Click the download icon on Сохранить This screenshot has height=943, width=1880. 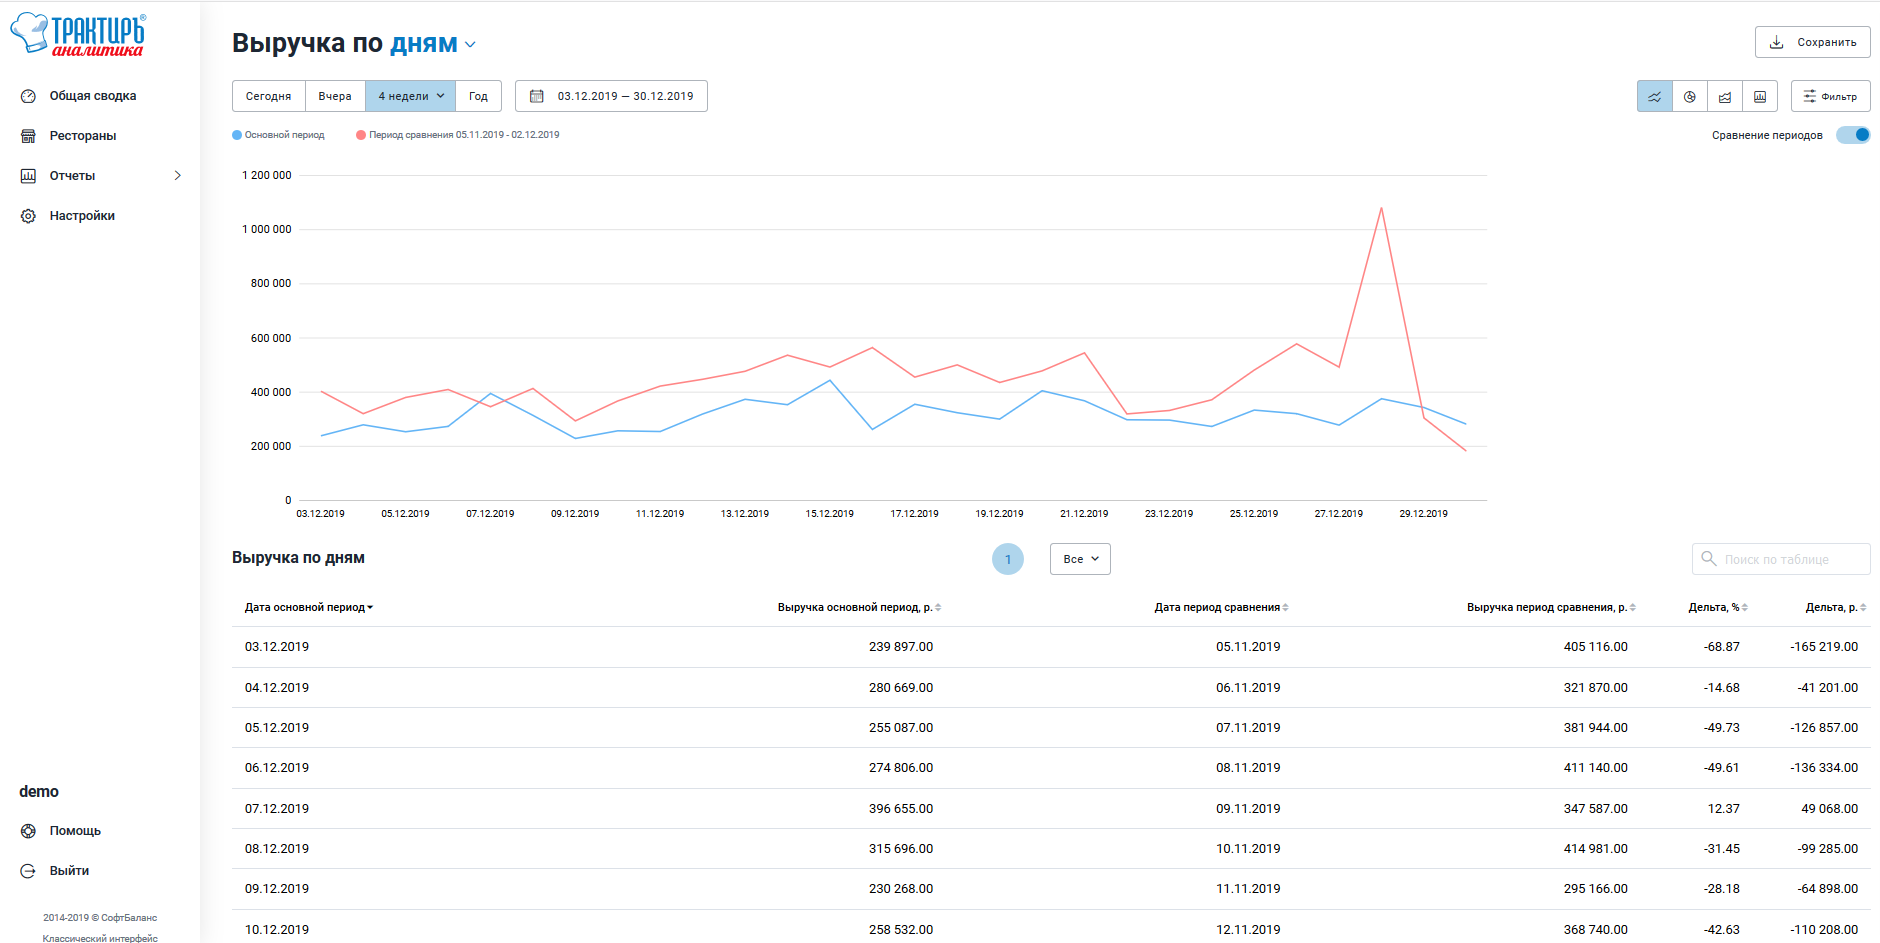point(1777,43)
